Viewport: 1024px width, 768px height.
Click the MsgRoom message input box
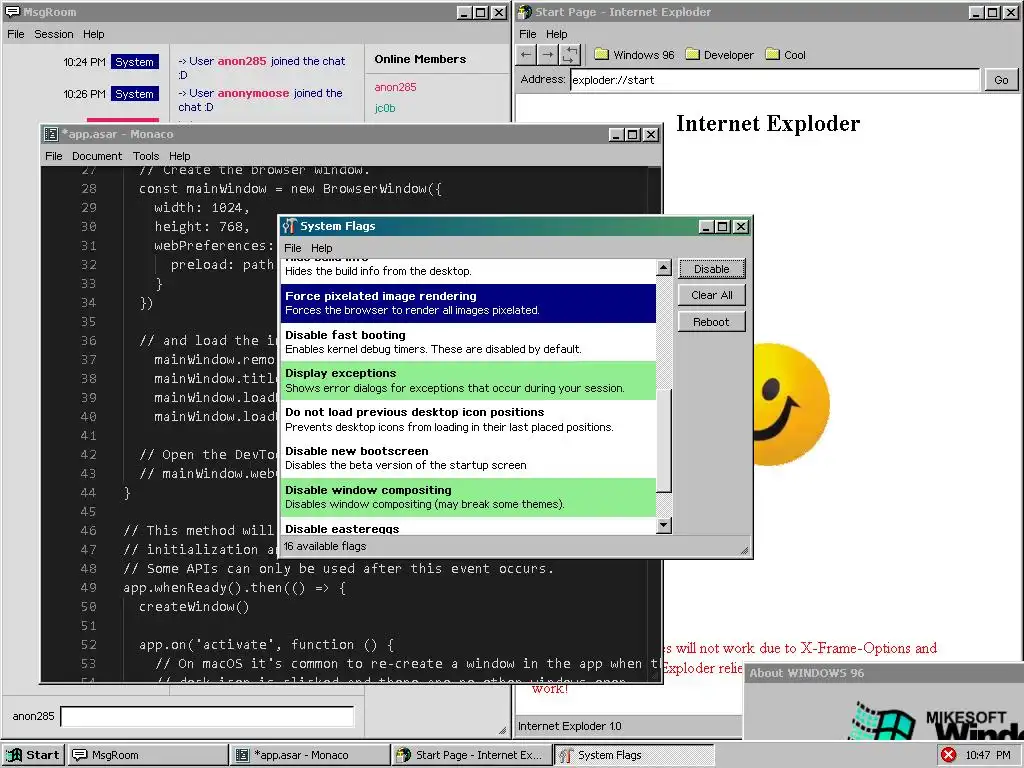click(207, 716)
